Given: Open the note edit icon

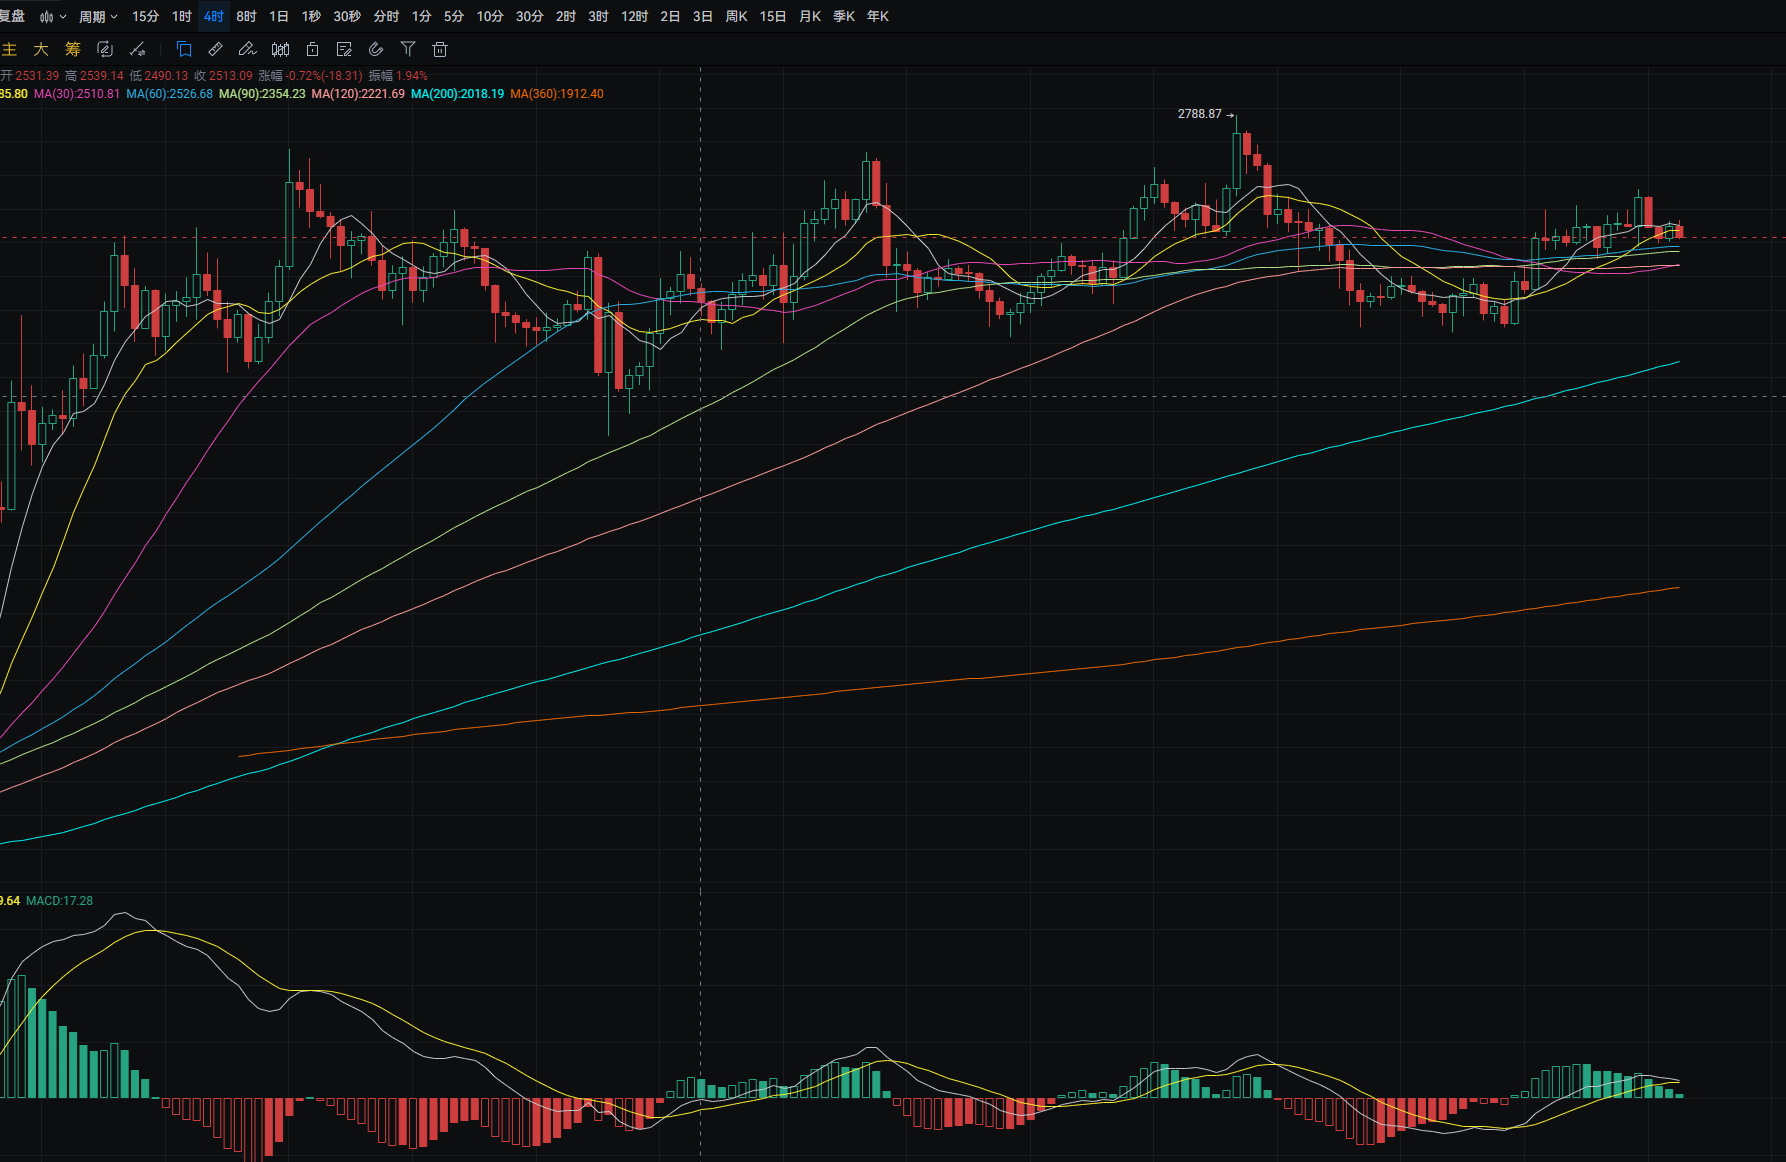Looking at the screenshot, I should pyautogui.click(x=344, y=49).
